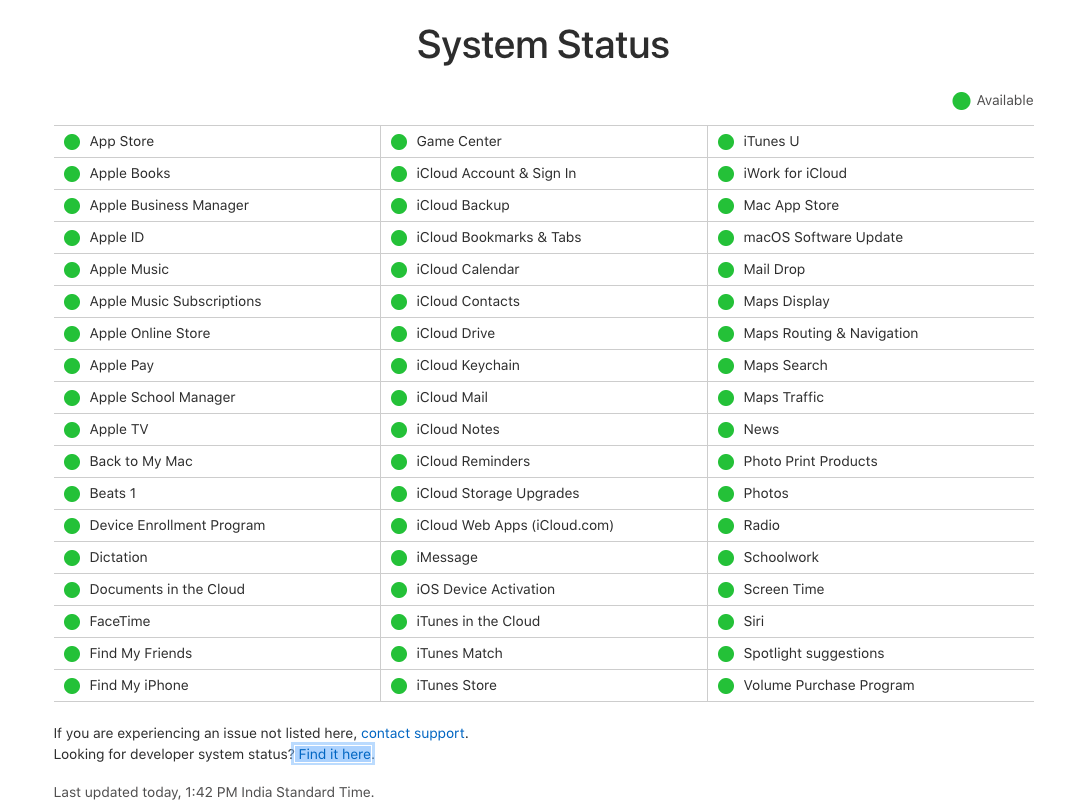This screenshot has width=1068, height=811.
Task: Click the green indicator beside Siri
Action: 726,622
